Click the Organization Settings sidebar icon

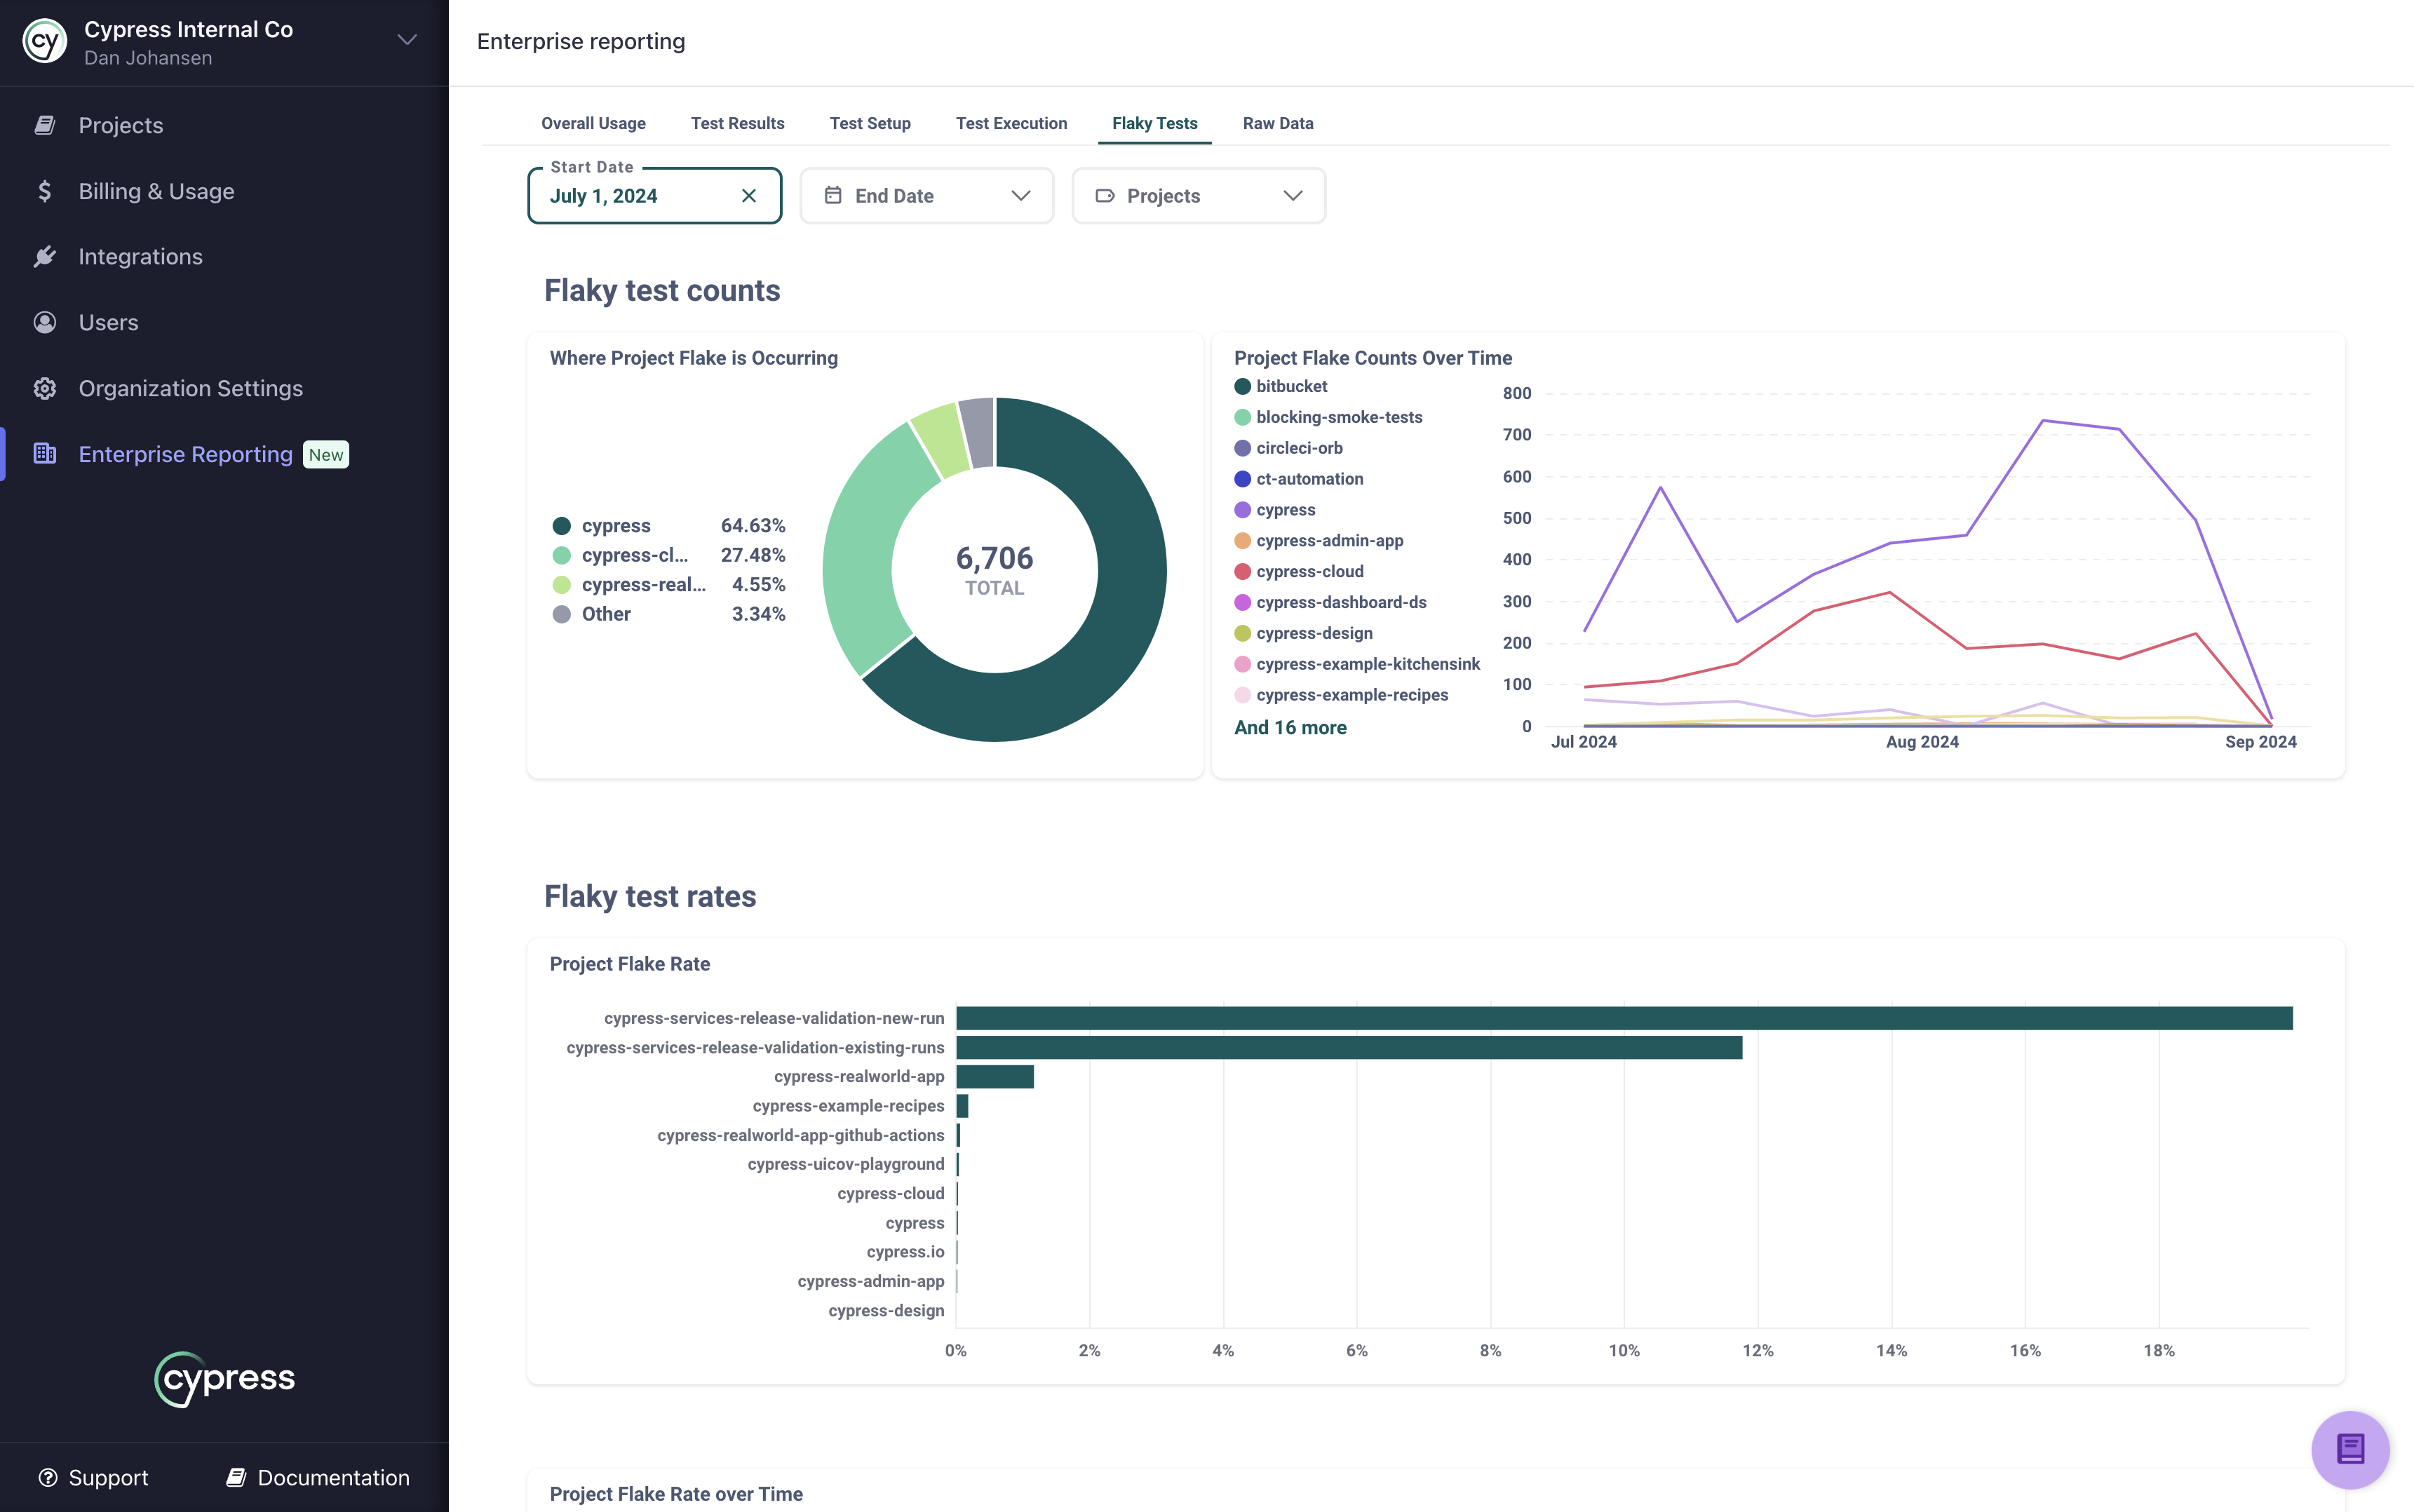(46, 386)
